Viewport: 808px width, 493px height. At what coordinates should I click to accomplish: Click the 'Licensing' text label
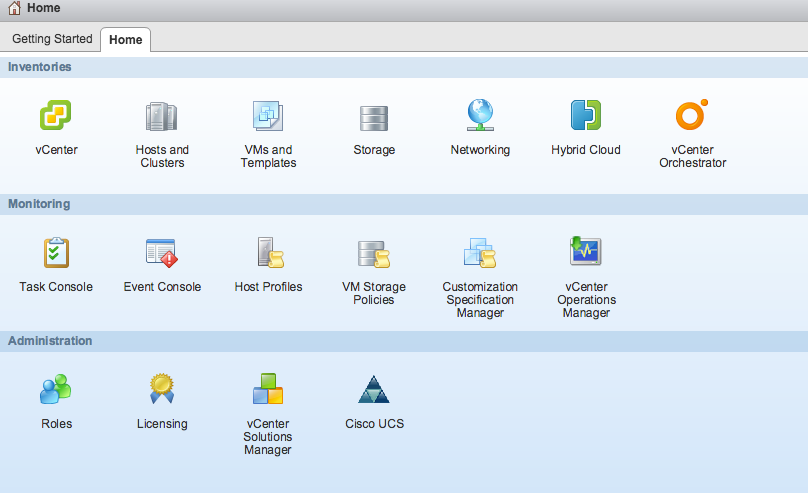(x=162, y=424)
